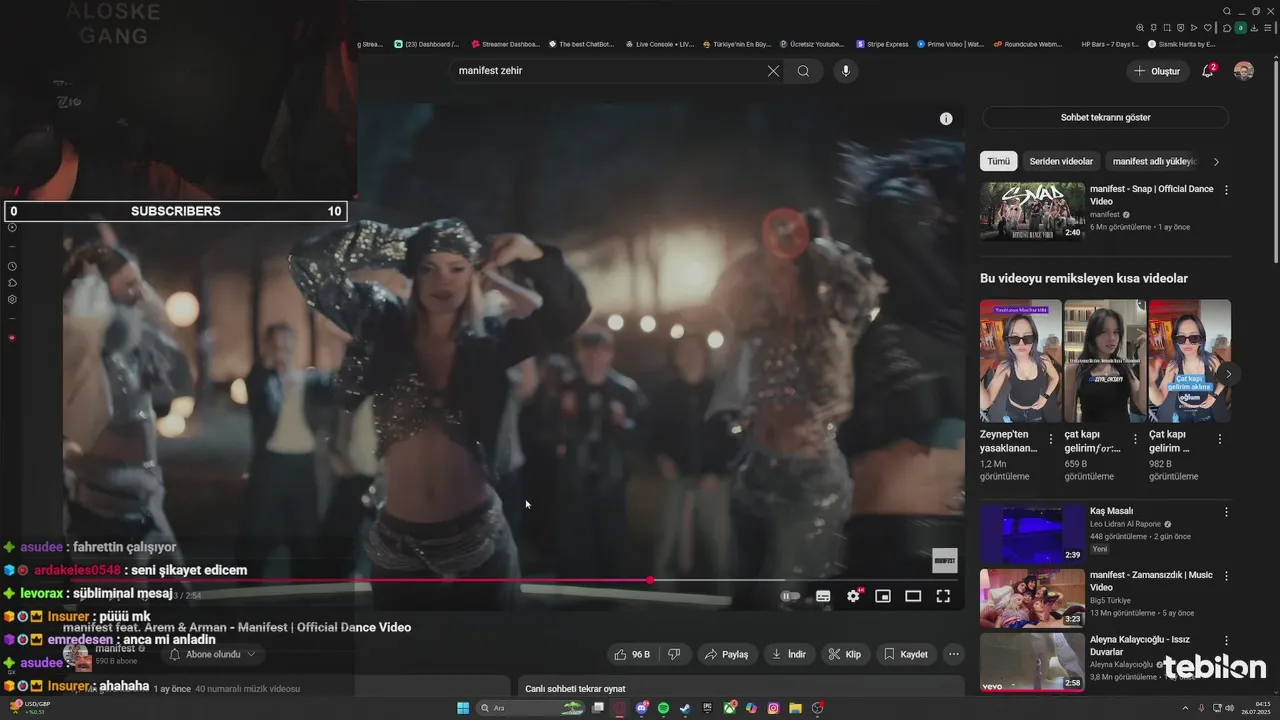1280x720 pixels.
Task: Toggle subtitles in the video player
Action: 823,596
